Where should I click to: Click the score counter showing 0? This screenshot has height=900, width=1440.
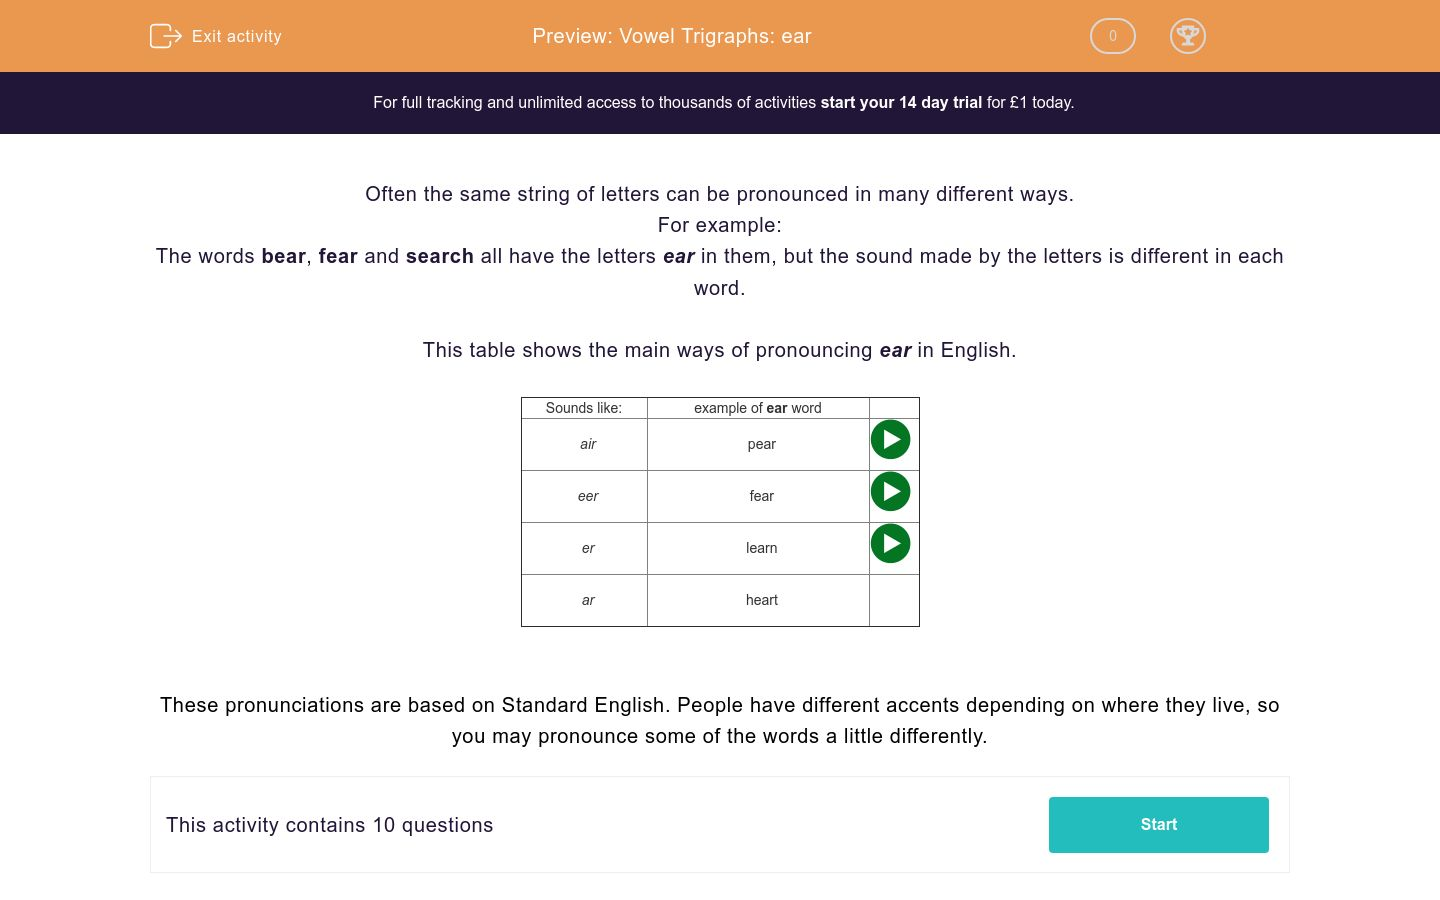click(1112, 36)
